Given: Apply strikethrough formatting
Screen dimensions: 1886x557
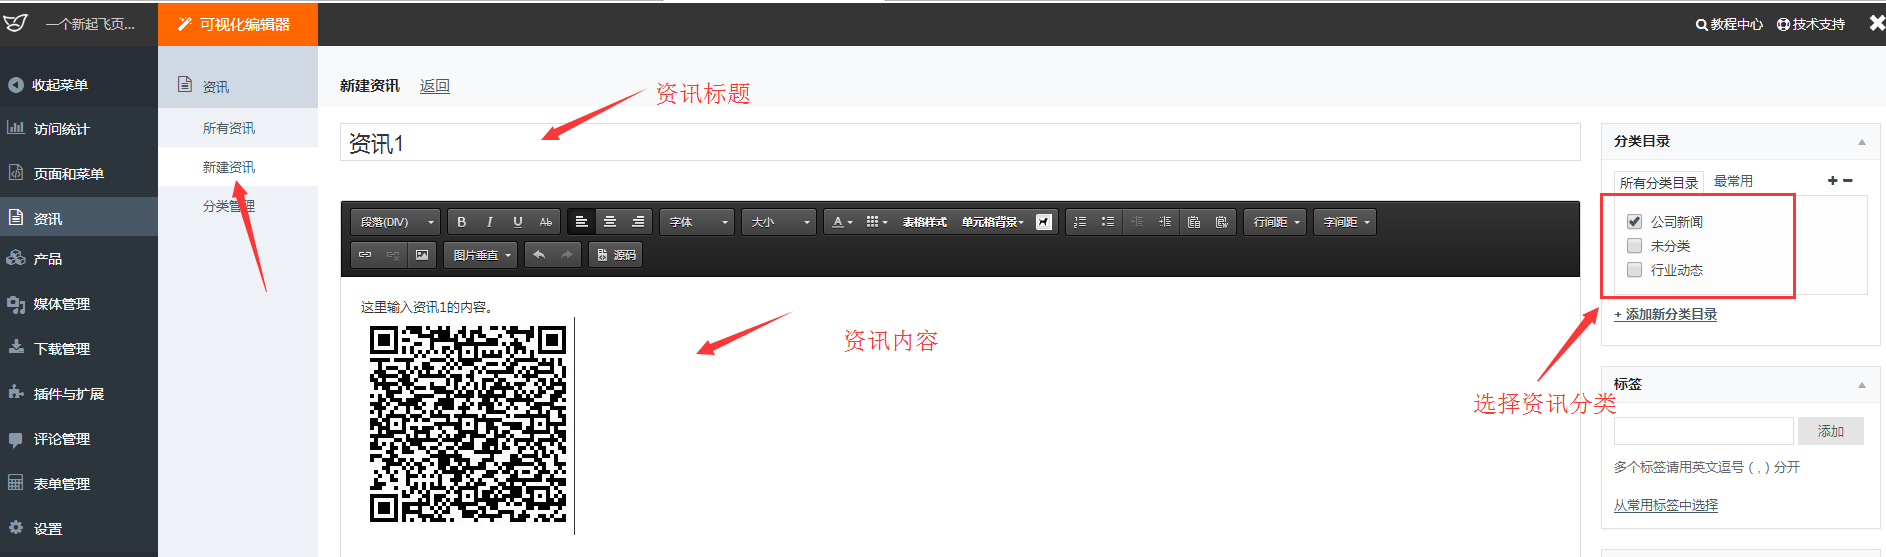Looking at the screenshot, I should coord(546,222).
